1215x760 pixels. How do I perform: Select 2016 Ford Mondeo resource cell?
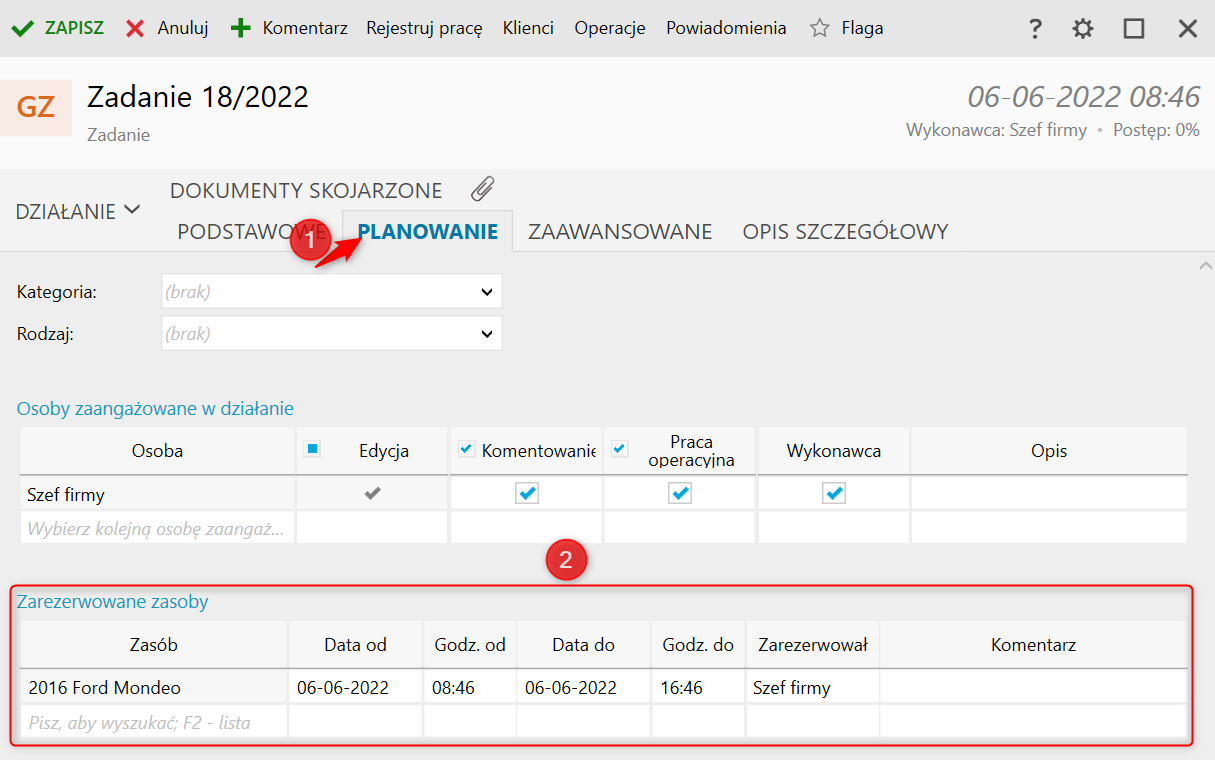coord(154,688)
